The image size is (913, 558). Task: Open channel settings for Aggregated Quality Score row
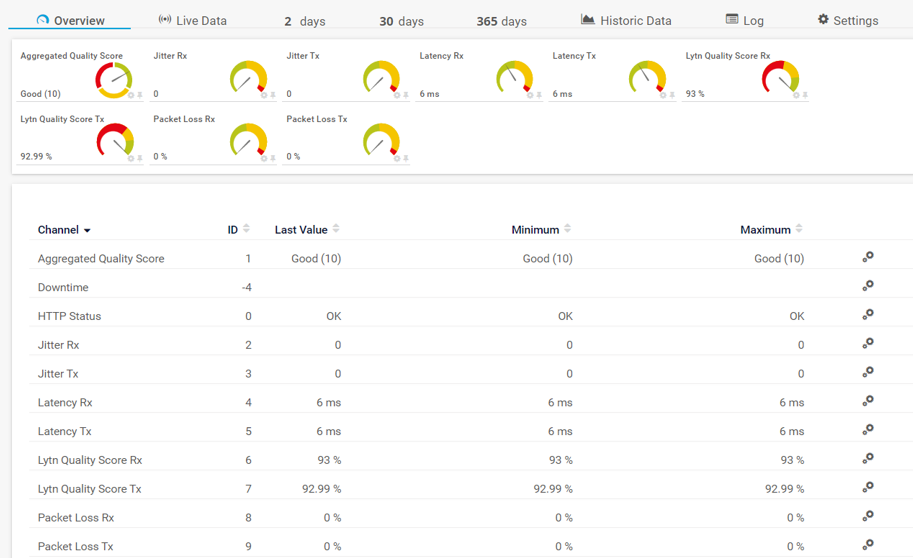pyautogui.click(x=868, y=257)
